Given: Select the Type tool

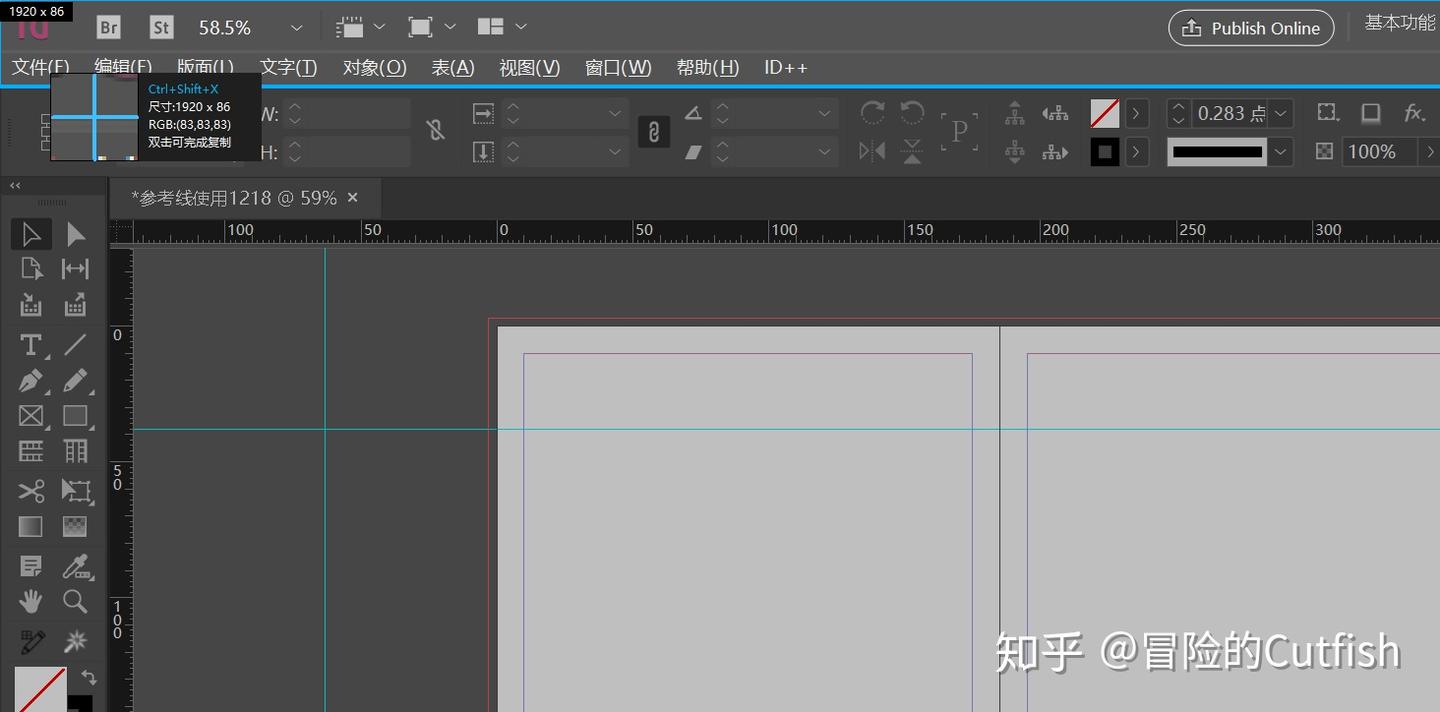Looking at the screenshot, I should click(x=31, y=344).
